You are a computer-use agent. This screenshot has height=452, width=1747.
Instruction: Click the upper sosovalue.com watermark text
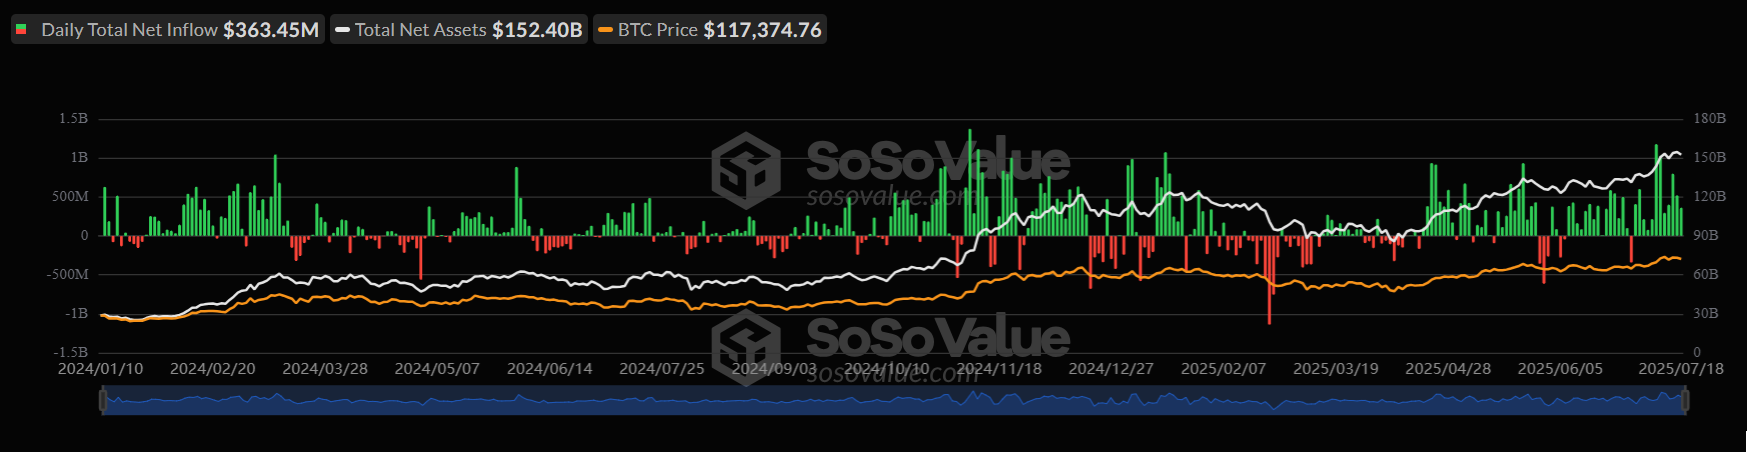[888, 197]
